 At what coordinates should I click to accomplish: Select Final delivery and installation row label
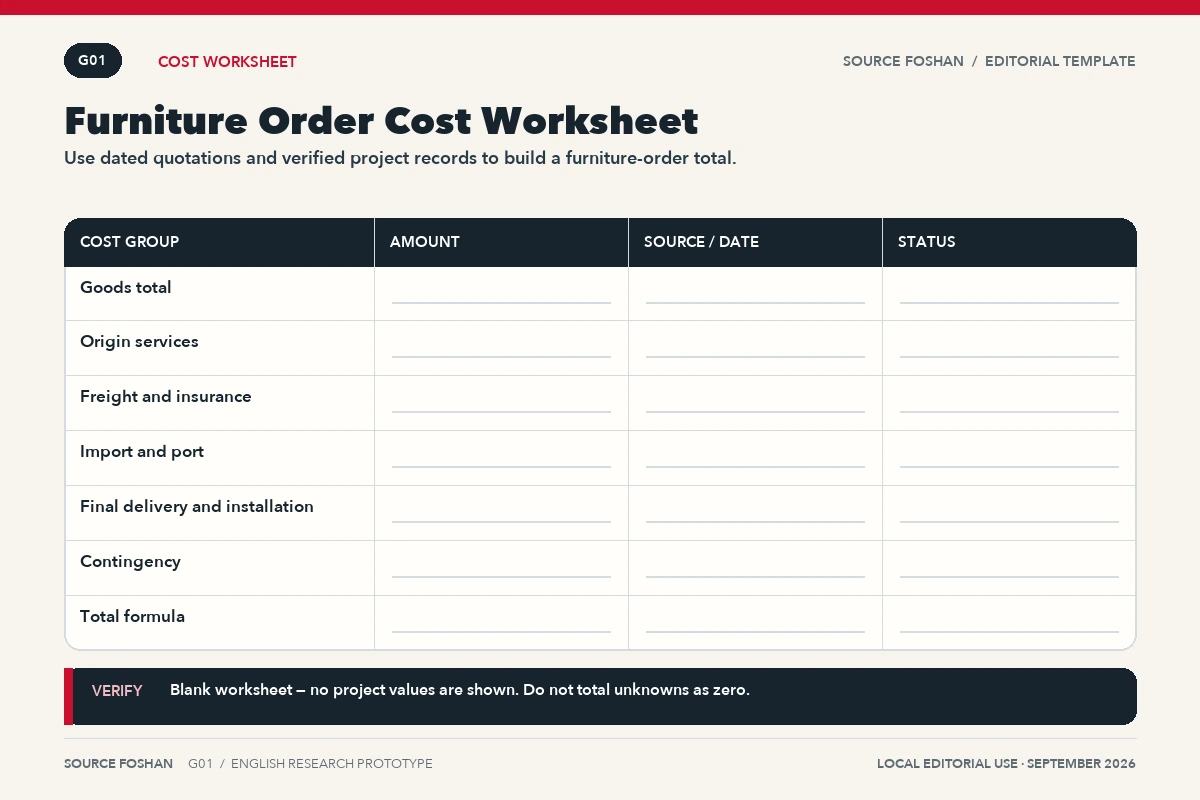click(197, 507)
